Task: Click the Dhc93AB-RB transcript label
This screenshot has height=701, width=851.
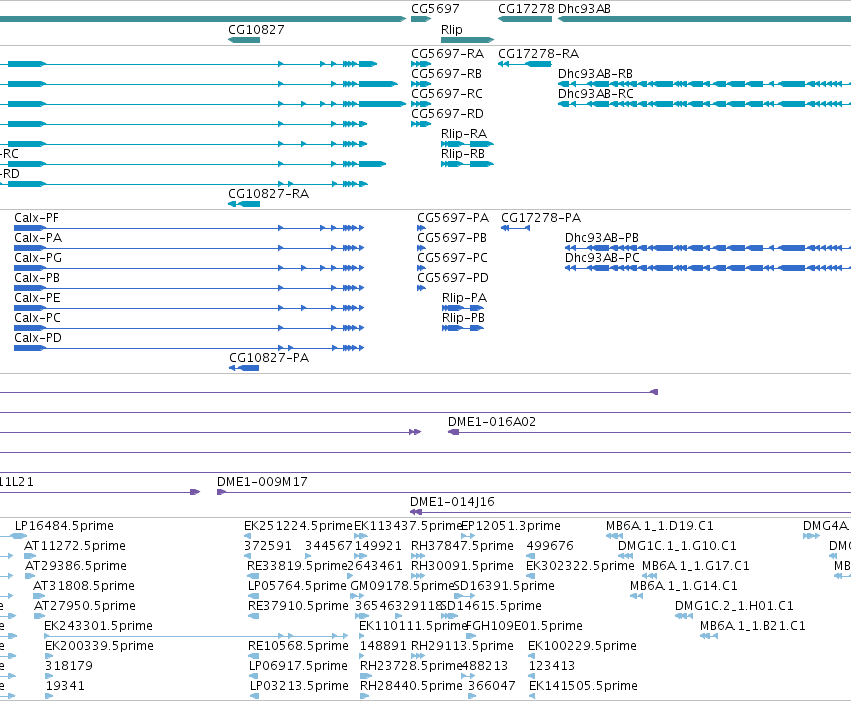Action: 595,74
